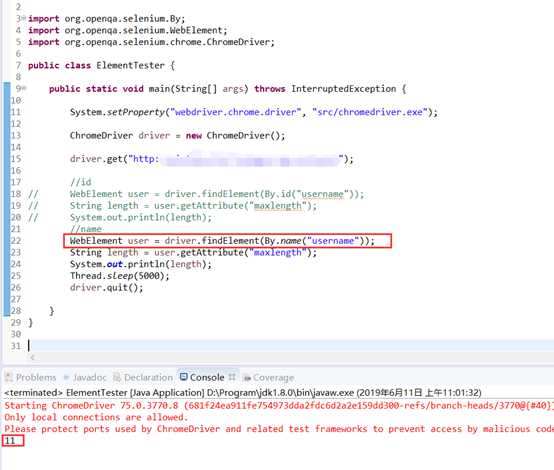Viewport: 554px width, 470px height.
Task: Collapse the main method fold marker at line 9
Action: click(24, 88)
